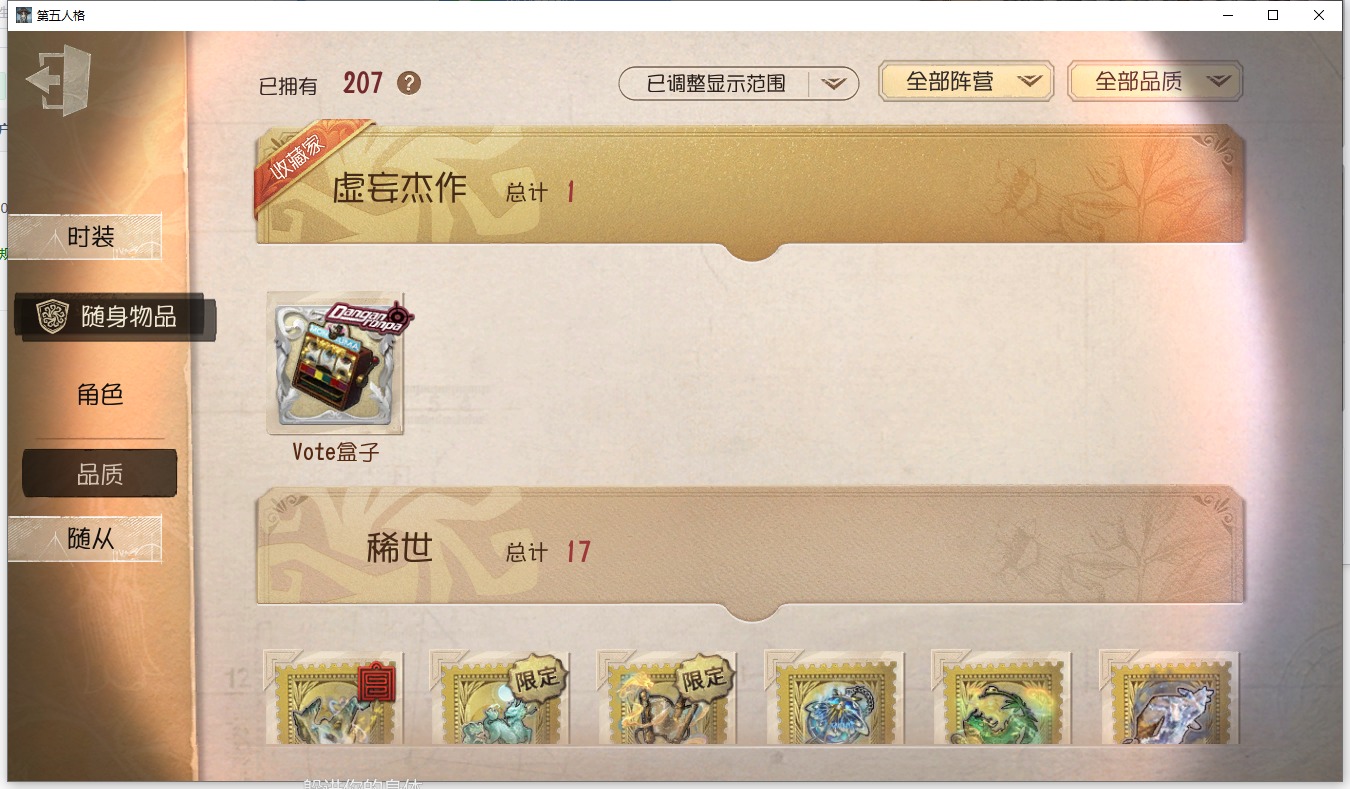This screenshot has height=789, width=1350.
Task: Select the last 稀世 silver stamp item
Action: coord(1168,698)
